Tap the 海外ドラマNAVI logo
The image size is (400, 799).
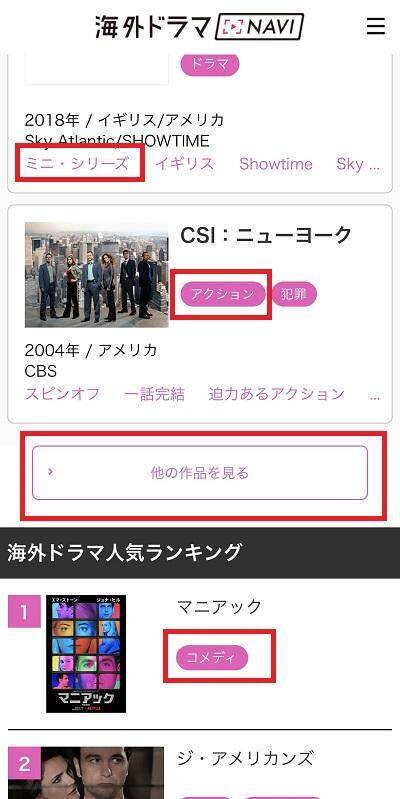click(199, 26)
